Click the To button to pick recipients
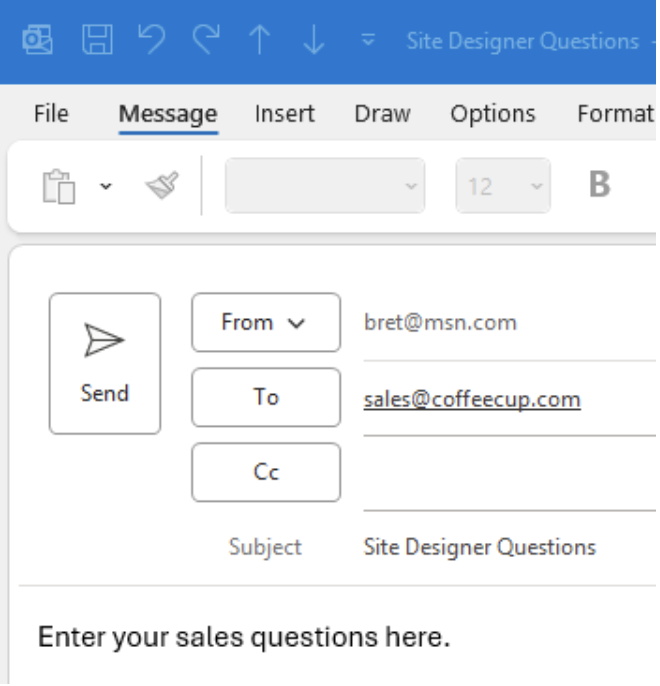This screenshot has width=660, height=686. tap(266, 397)
